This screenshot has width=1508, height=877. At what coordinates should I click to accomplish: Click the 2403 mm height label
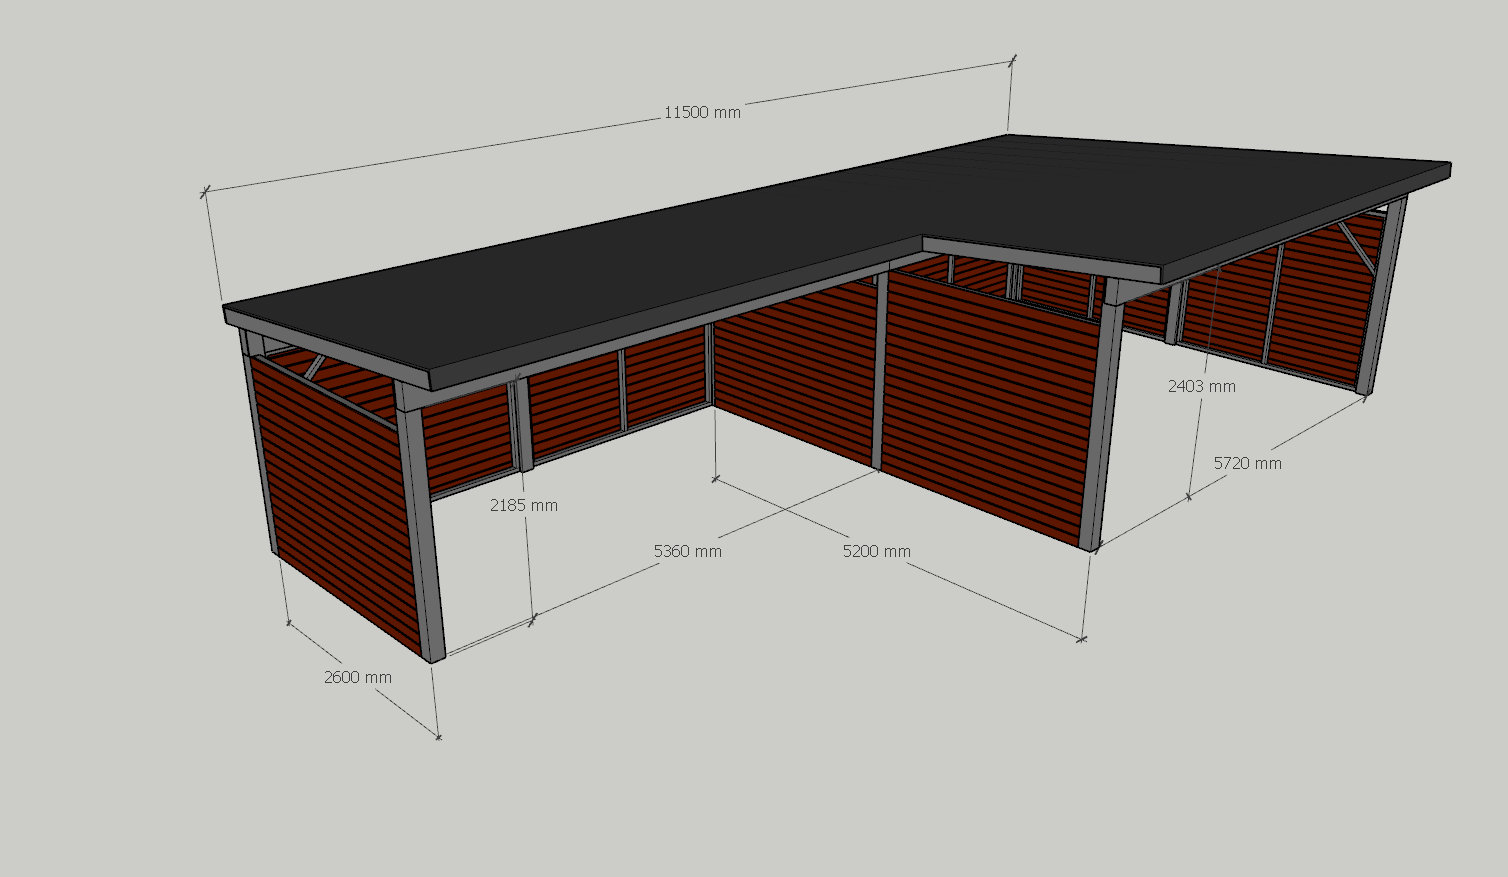point(1201,386)
